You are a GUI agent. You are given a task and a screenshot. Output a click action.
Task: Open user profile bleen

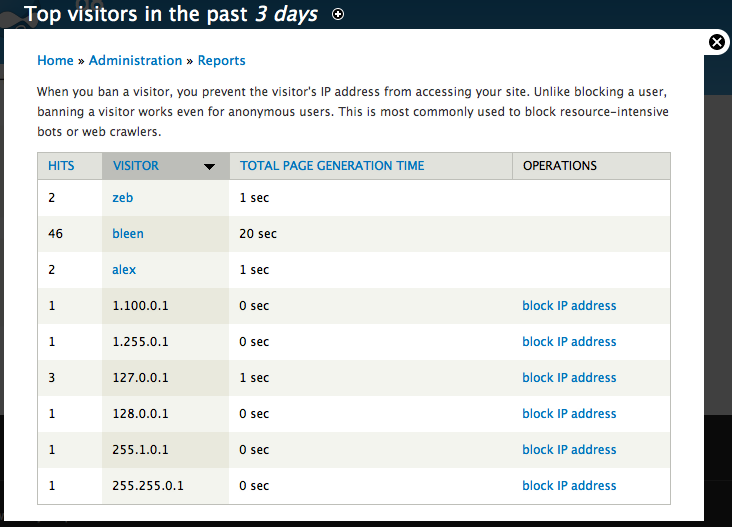point(128,233)
